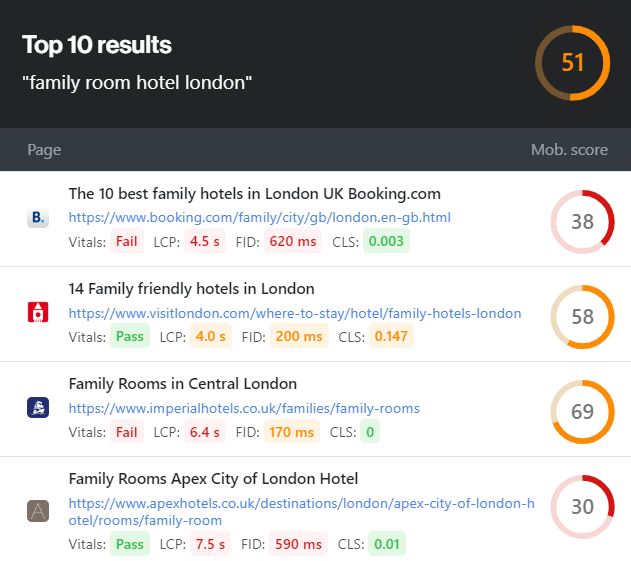Click the FID 620 ms badge
Screen dimensions: 631x561
click(293, 241)
